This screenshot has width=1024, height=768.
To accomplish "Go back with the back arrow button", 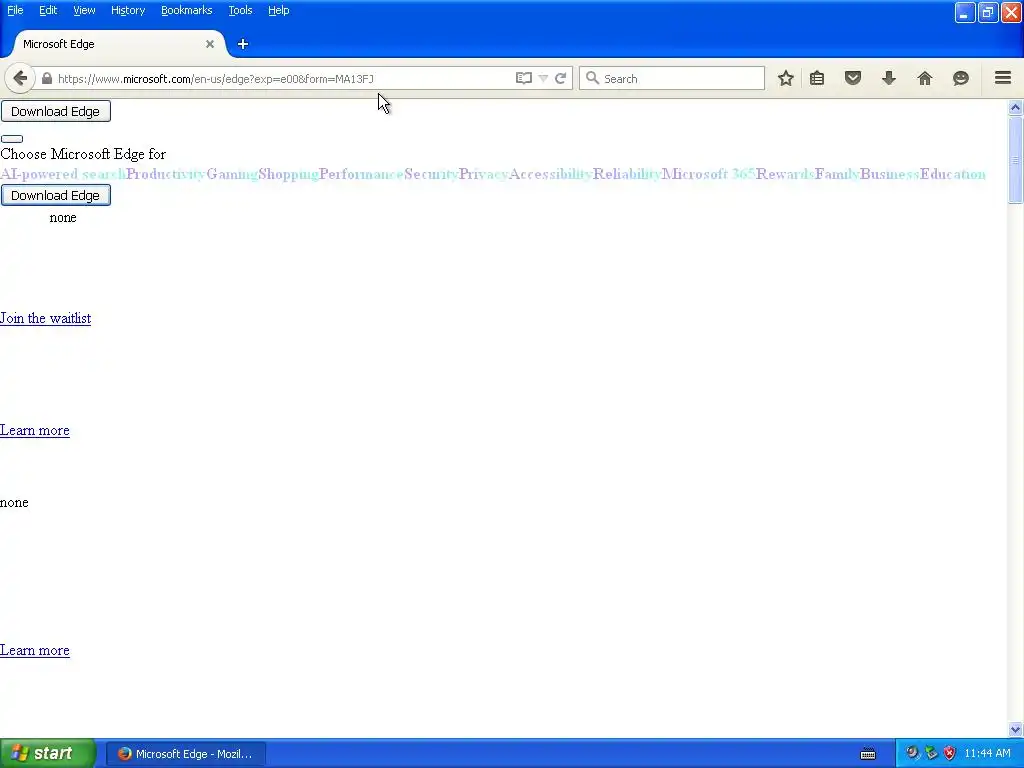I will pyautogui.click(x=20, y=78).
